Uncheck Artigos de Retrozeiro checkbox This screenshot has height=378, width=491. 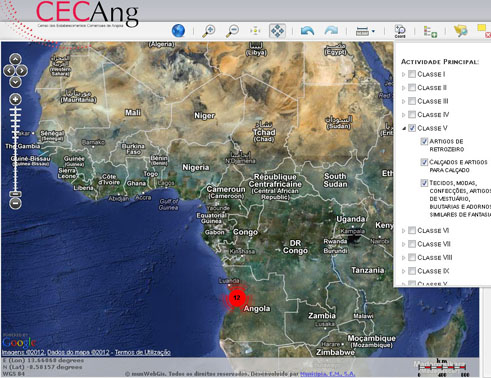(424, 141)
